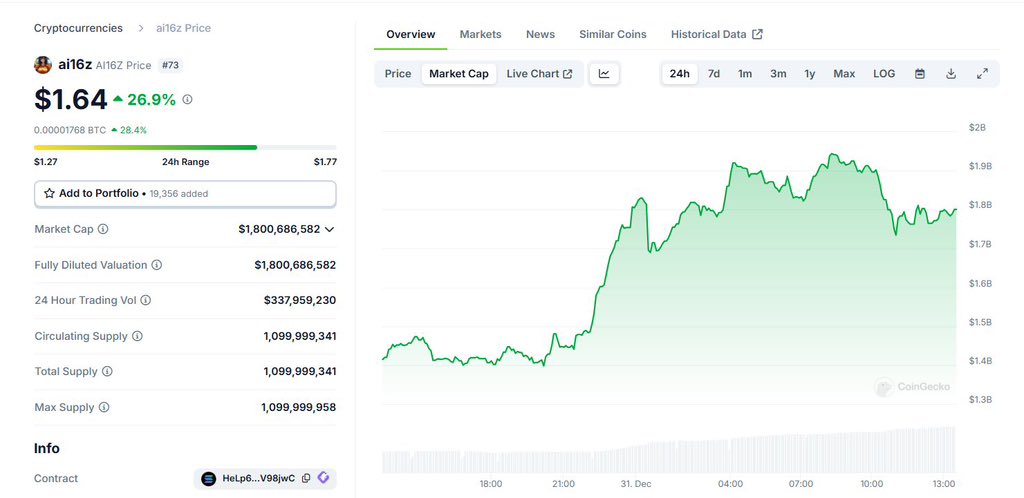
Task: Click the Solana chain icon in contract
Action: tap(209, 478)
